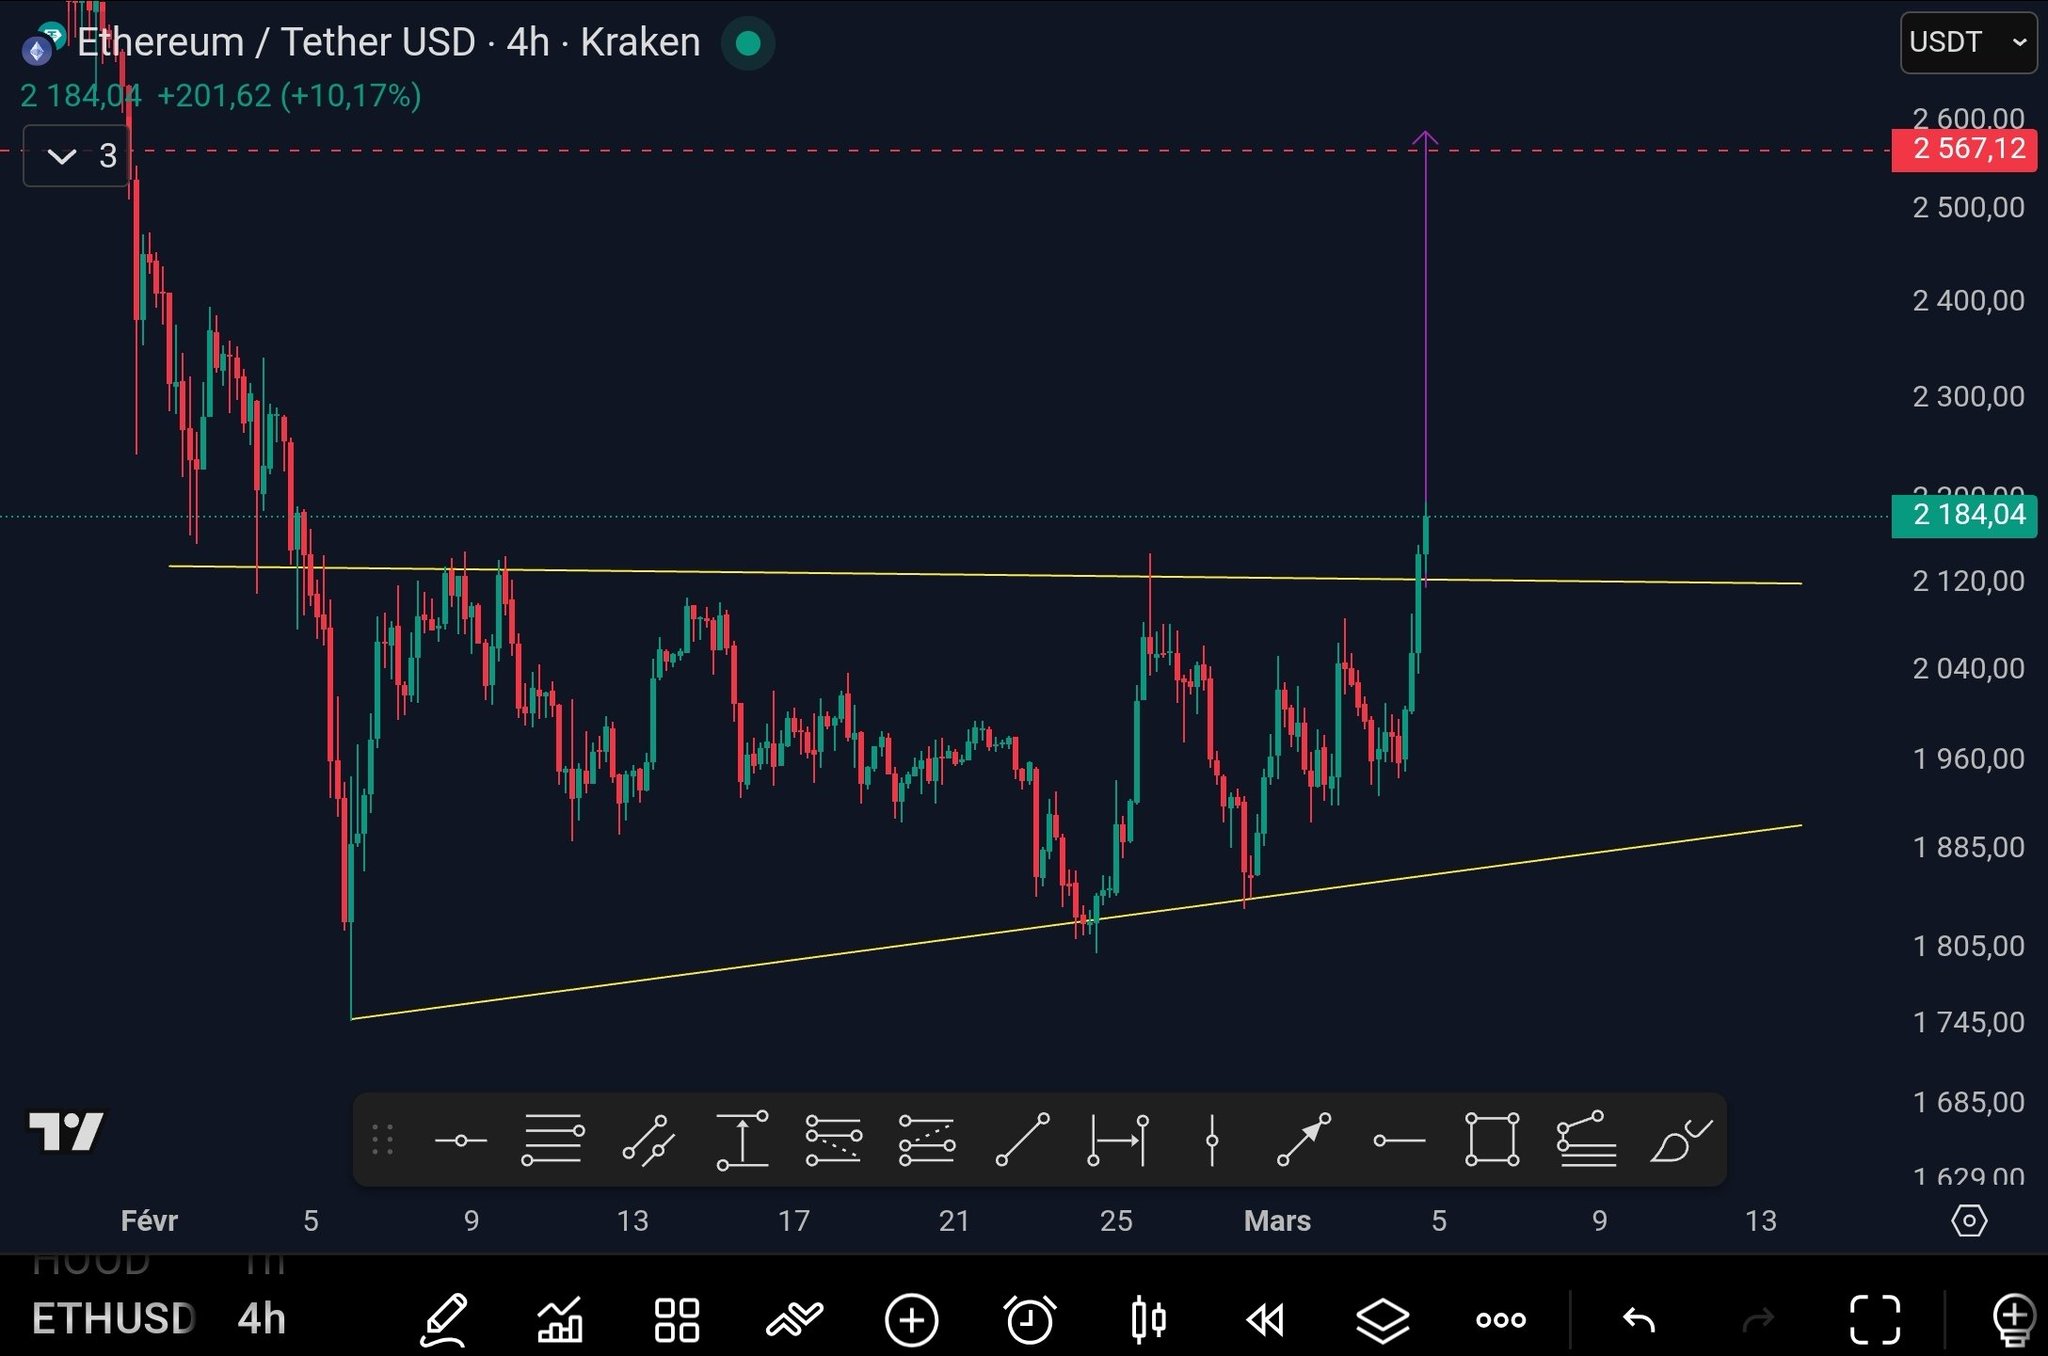This screenshot has height=1356, width=2048.
Task: Open the USDT currency dropdown
Action: pos(1967,43)
